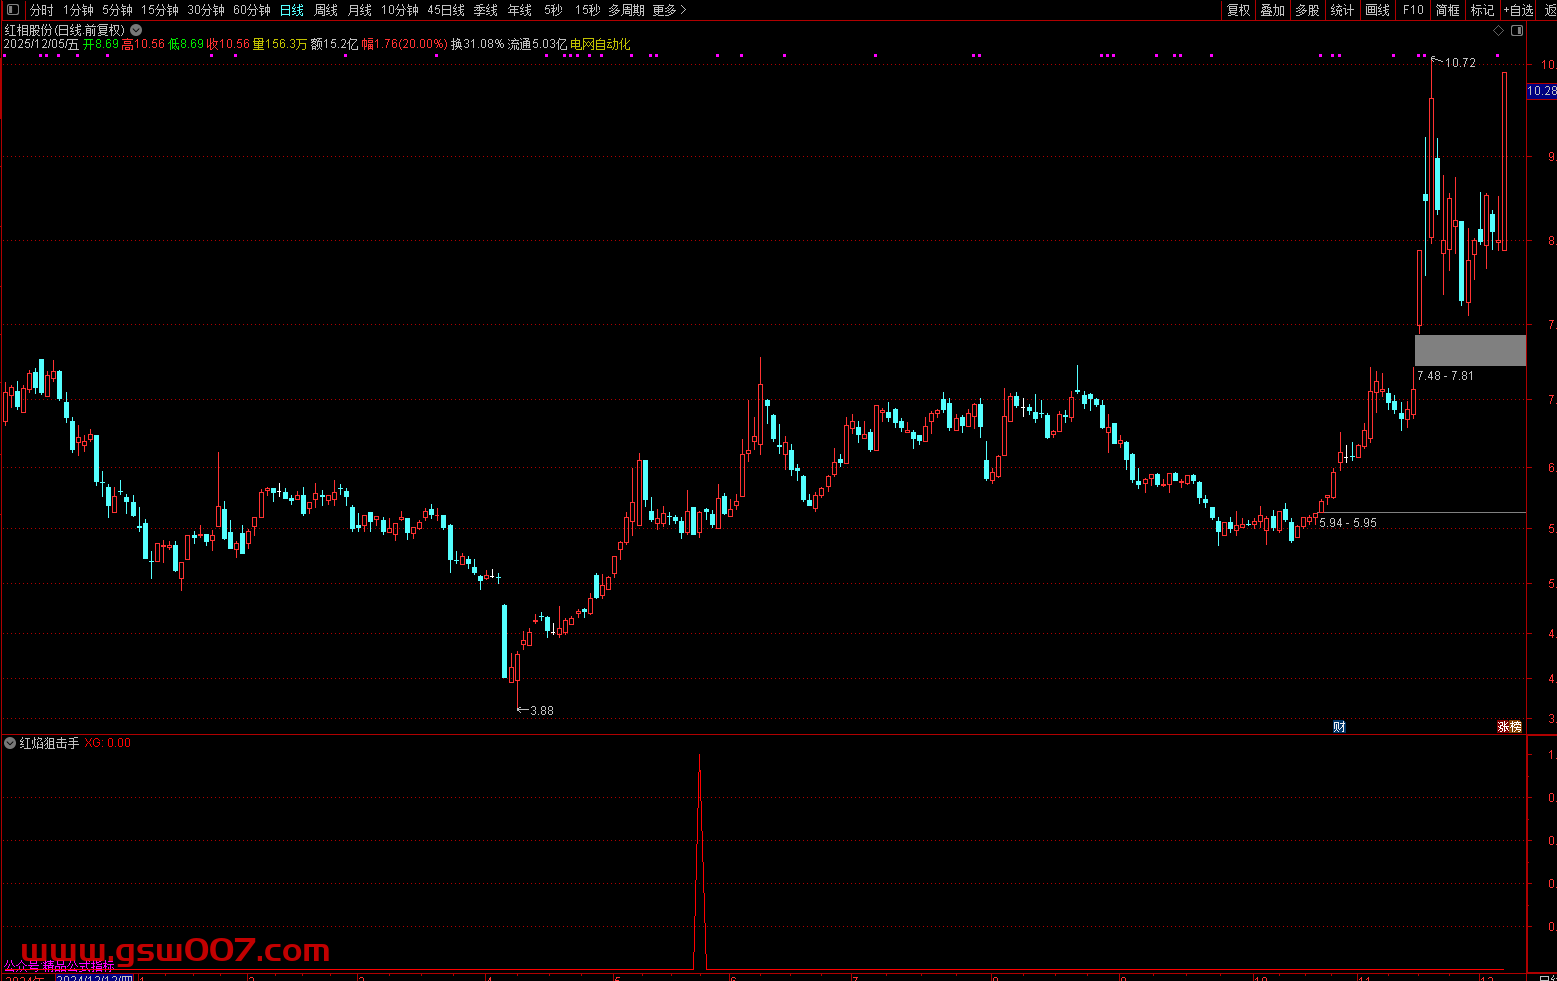Screen dimensions: 1557x981
Task: Click the 电网自动化 sector link
Action: click(x=600, y=44)
